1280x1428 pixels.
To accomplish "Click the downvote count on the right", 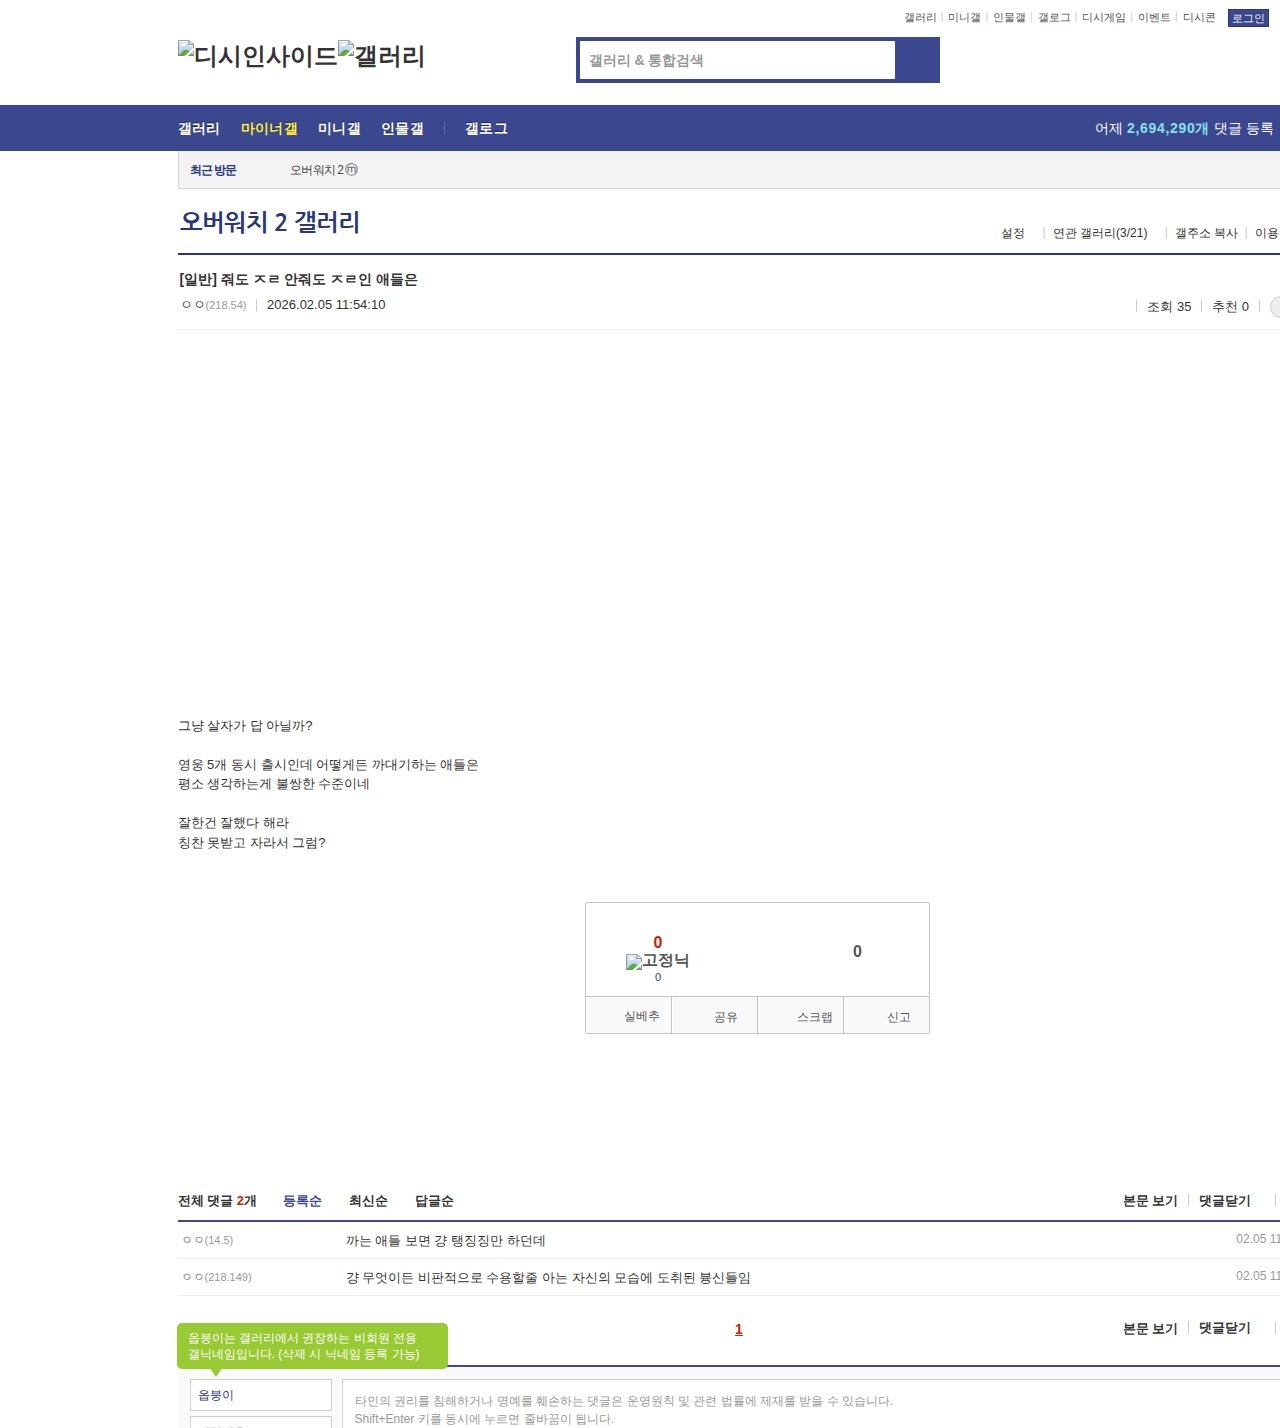I will click(856, 951).
